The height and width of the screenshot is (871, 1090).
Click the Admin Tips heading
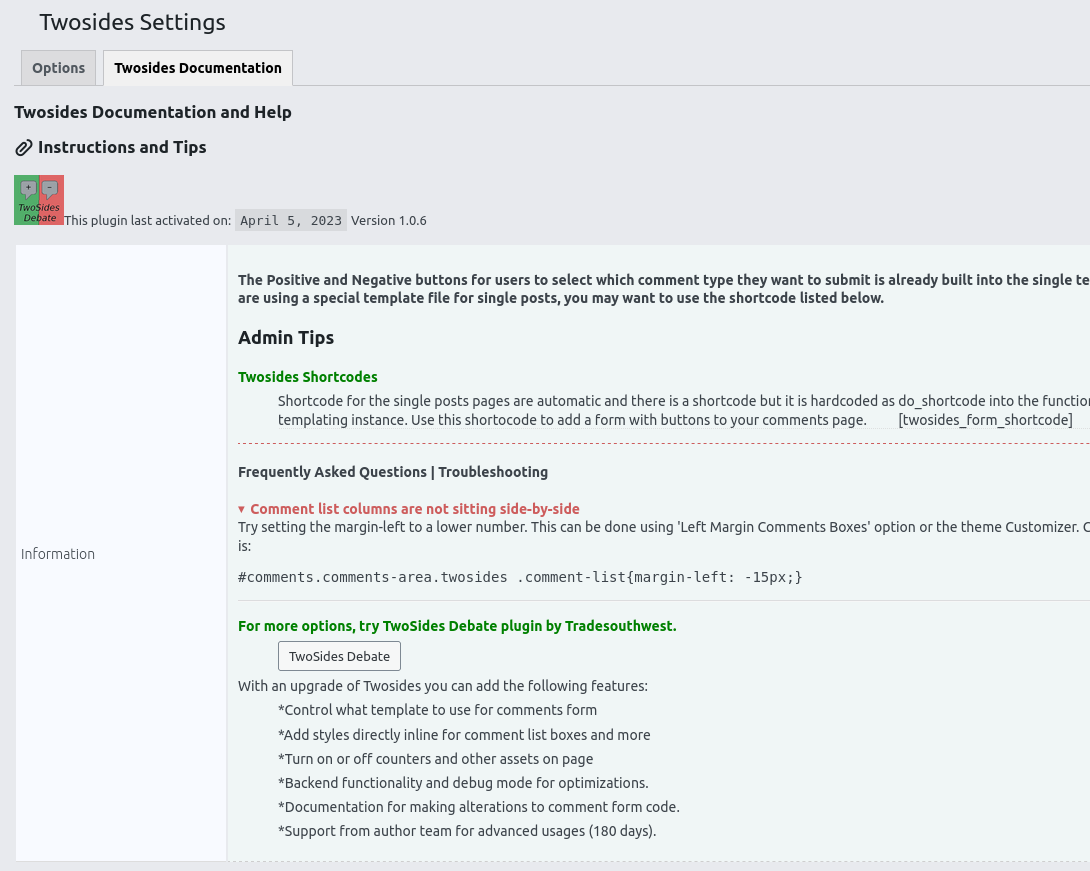click(x=286, y=338)
